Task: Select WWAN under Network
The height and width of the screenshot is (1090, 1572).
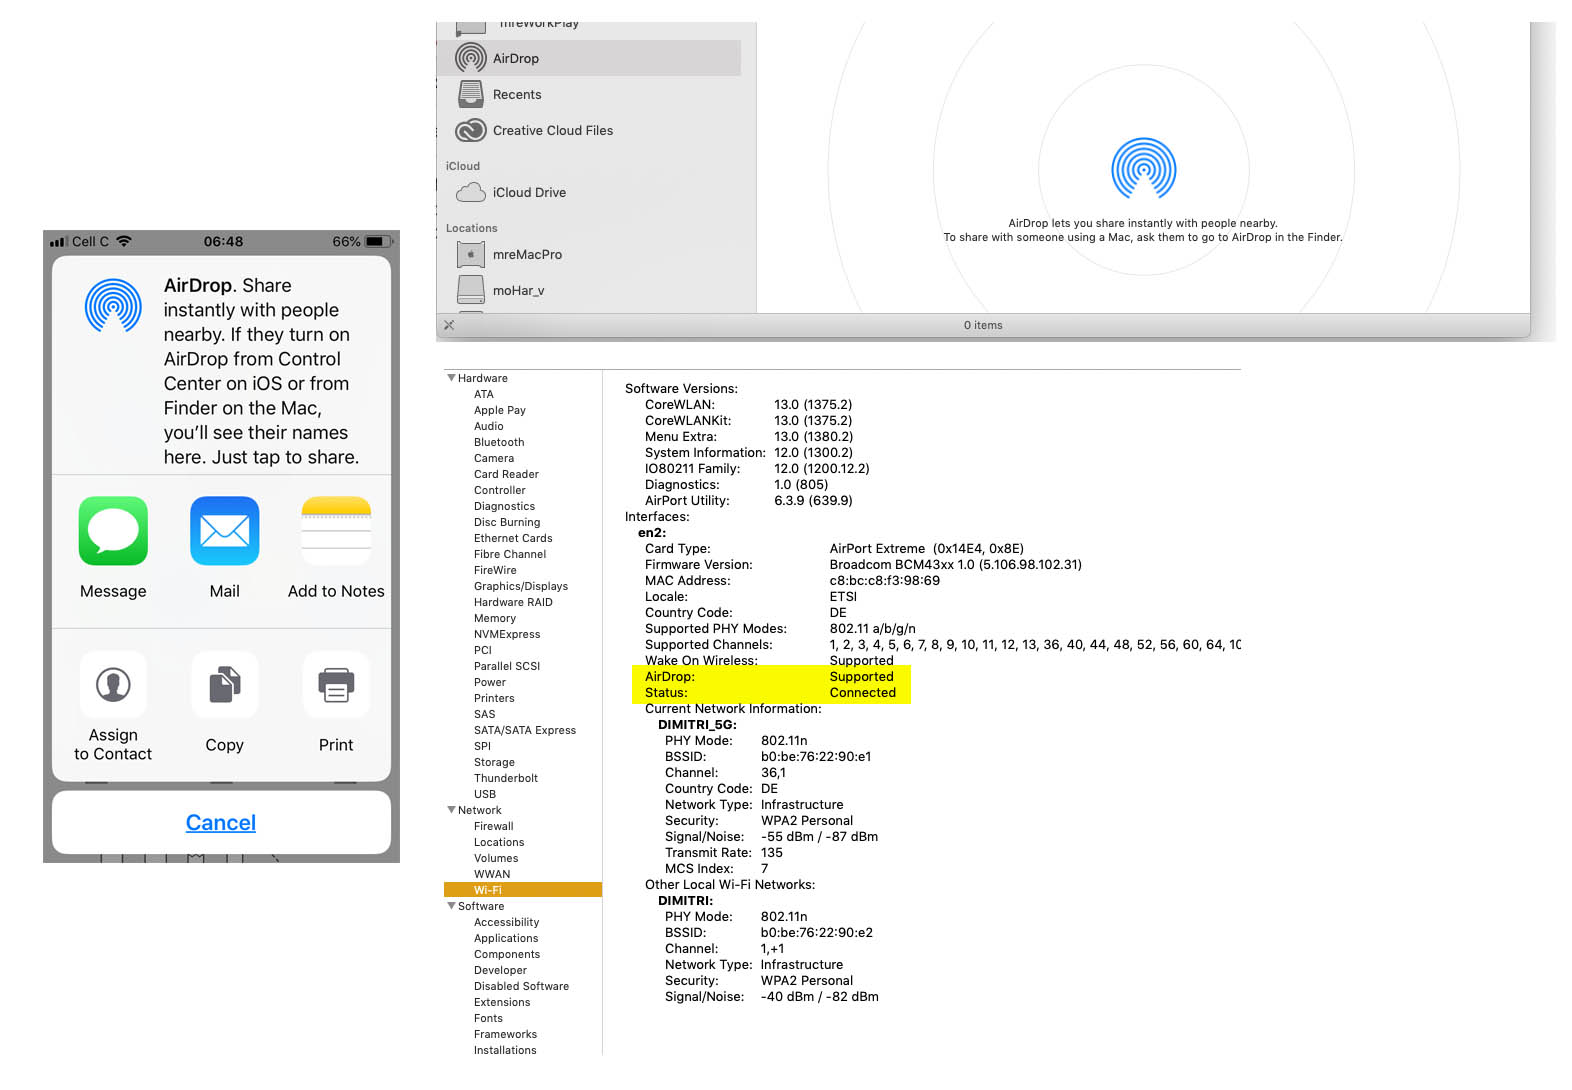Action: click(492, 874)
